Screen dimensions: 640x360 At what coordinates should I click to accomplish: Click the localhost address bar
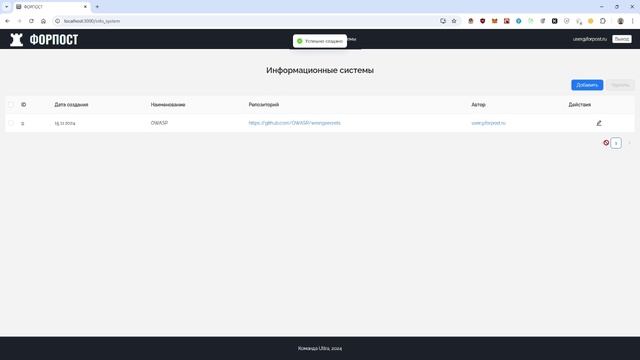pos(245,21)
